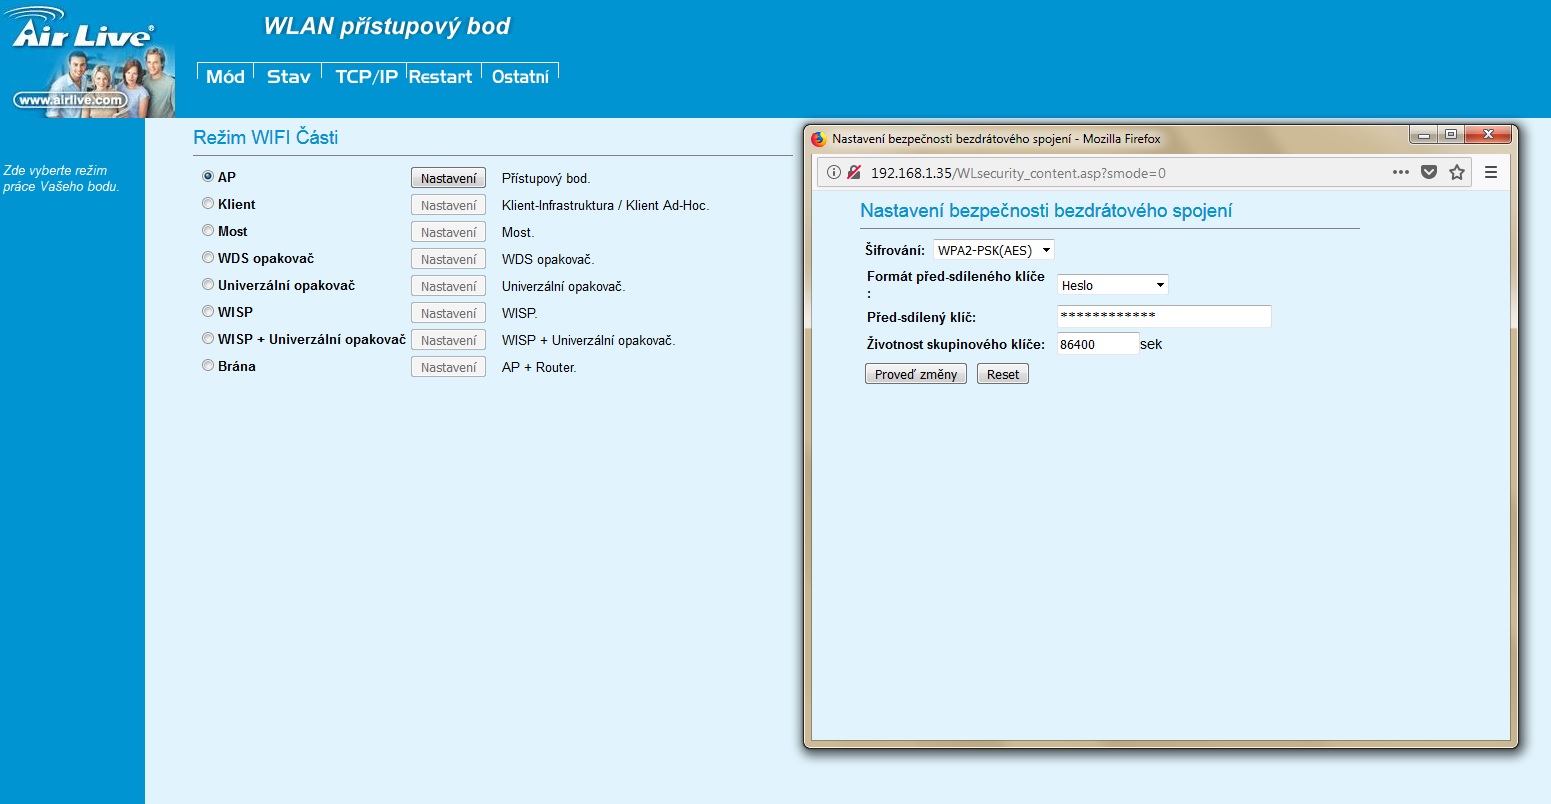
Task: Open the page actions three-dots menu
Action: pyautogui.click(x=1401, y=172)
